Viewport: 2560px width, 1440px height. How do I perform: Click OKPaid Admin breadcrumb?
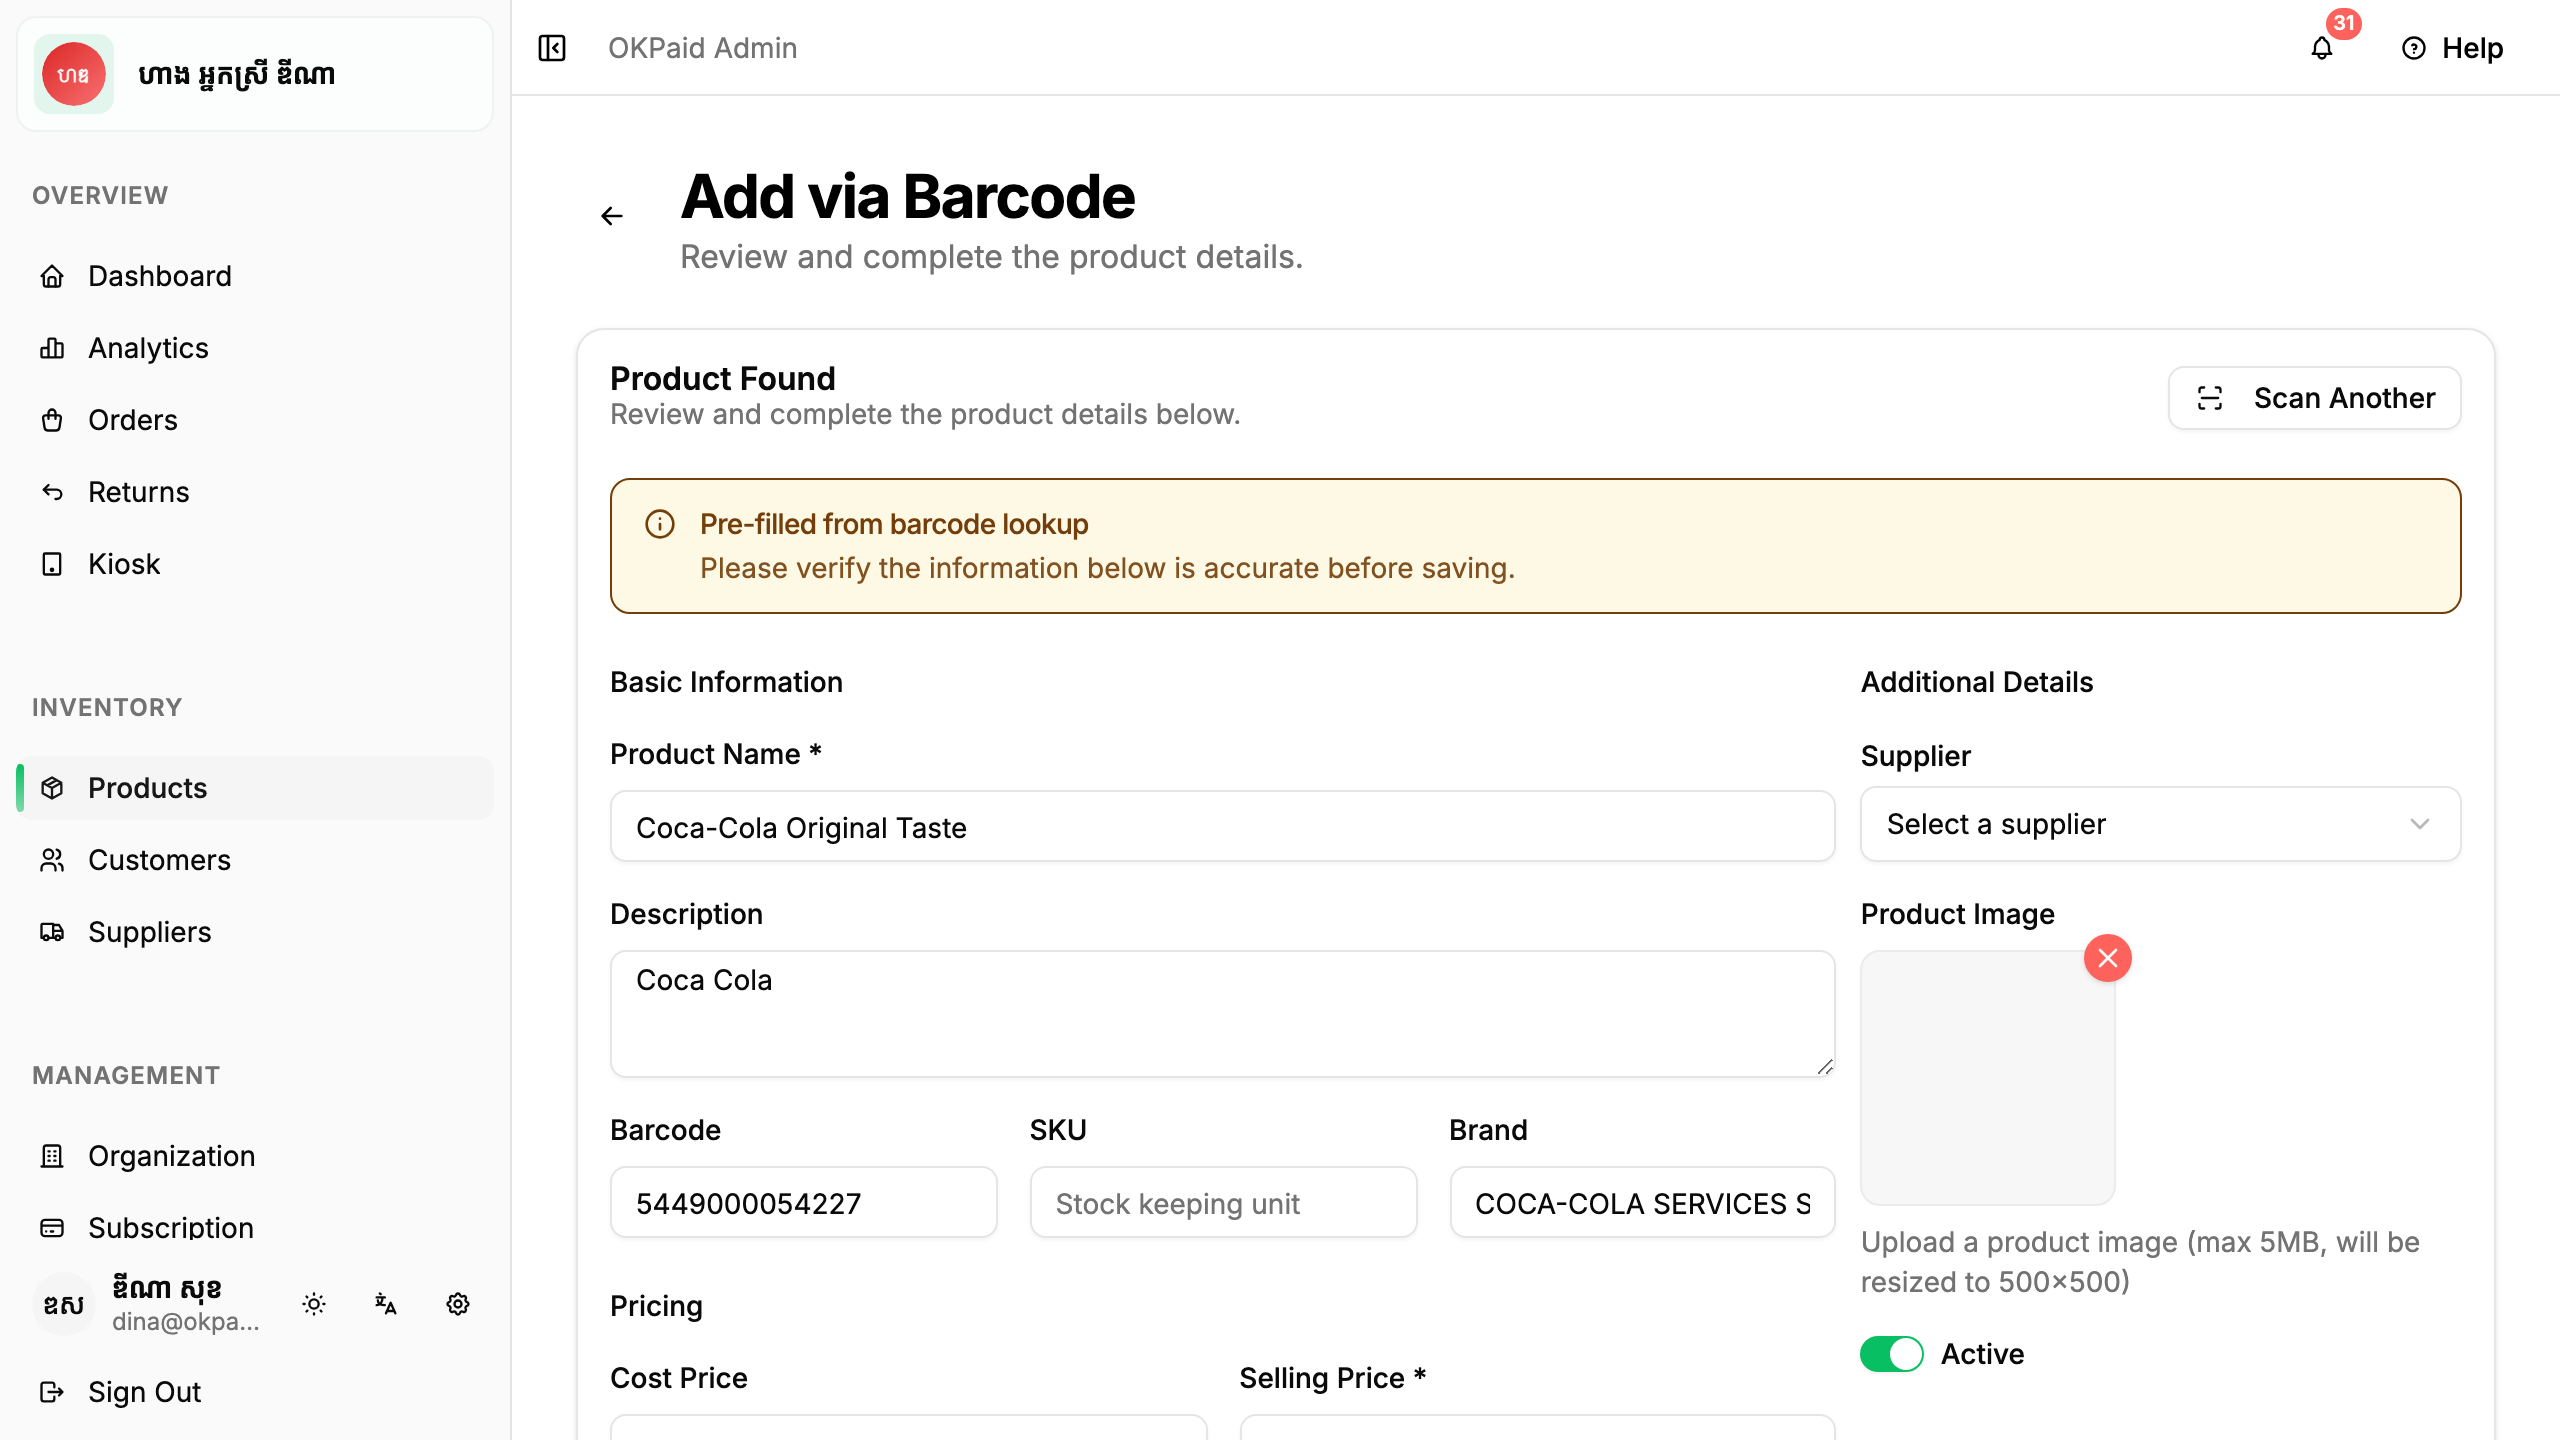702,48
